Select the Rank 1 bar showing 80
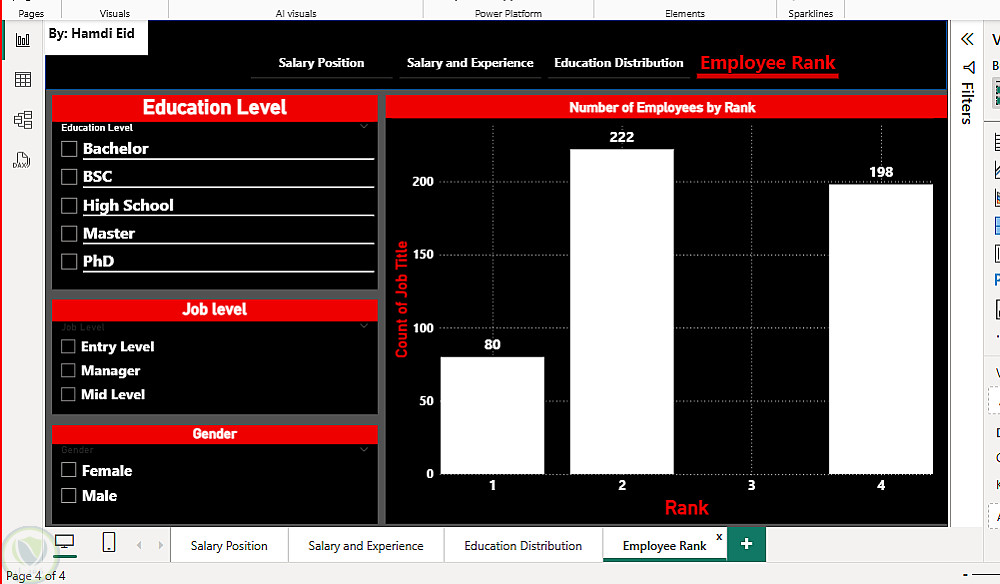Screen dimensions: 1000x584 point(492,415)
